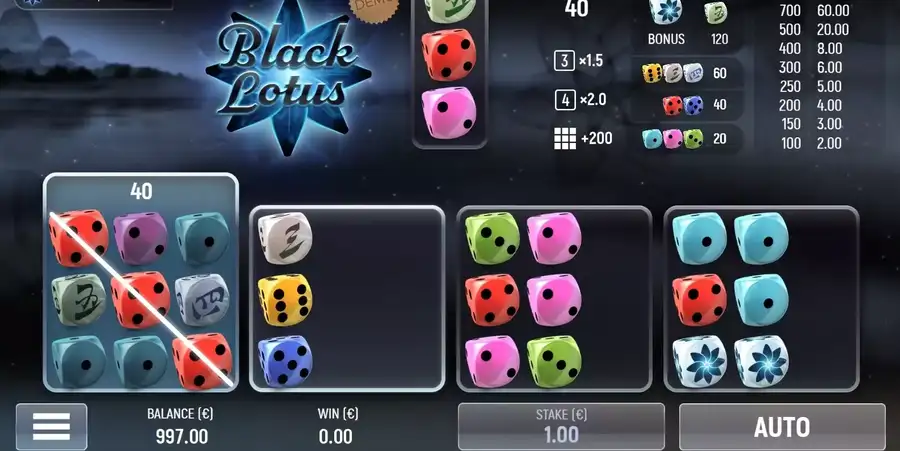Click the 700 points 60.00 payout row
This screenshot has height=451, width=900.
814,10
